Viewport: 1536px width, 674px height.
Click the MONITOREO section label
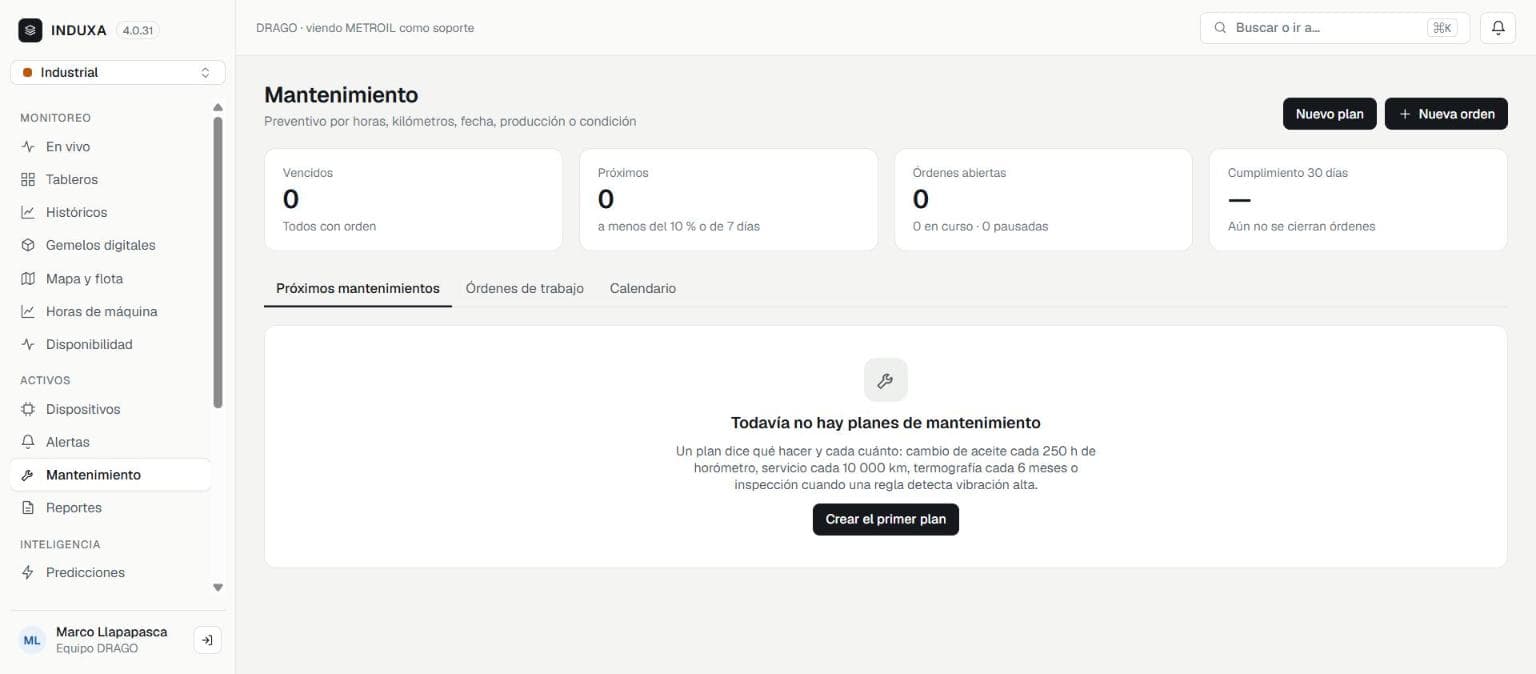pyautogui.click(x=55, y=118)
